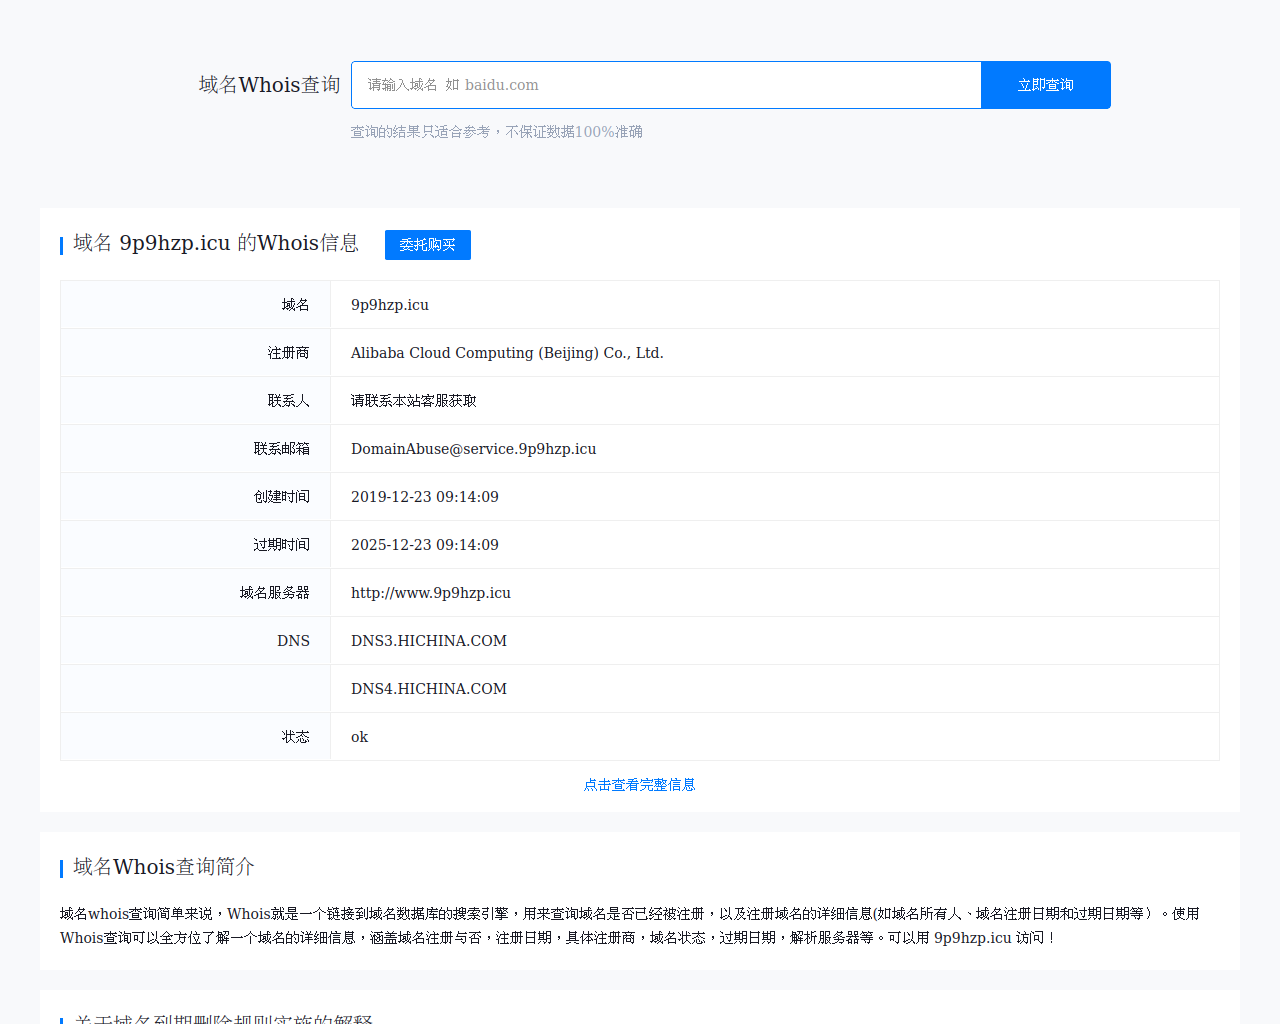The image size is (1280, 1024).
Task: Select the DNS row label
Action: tap(293, 641)
